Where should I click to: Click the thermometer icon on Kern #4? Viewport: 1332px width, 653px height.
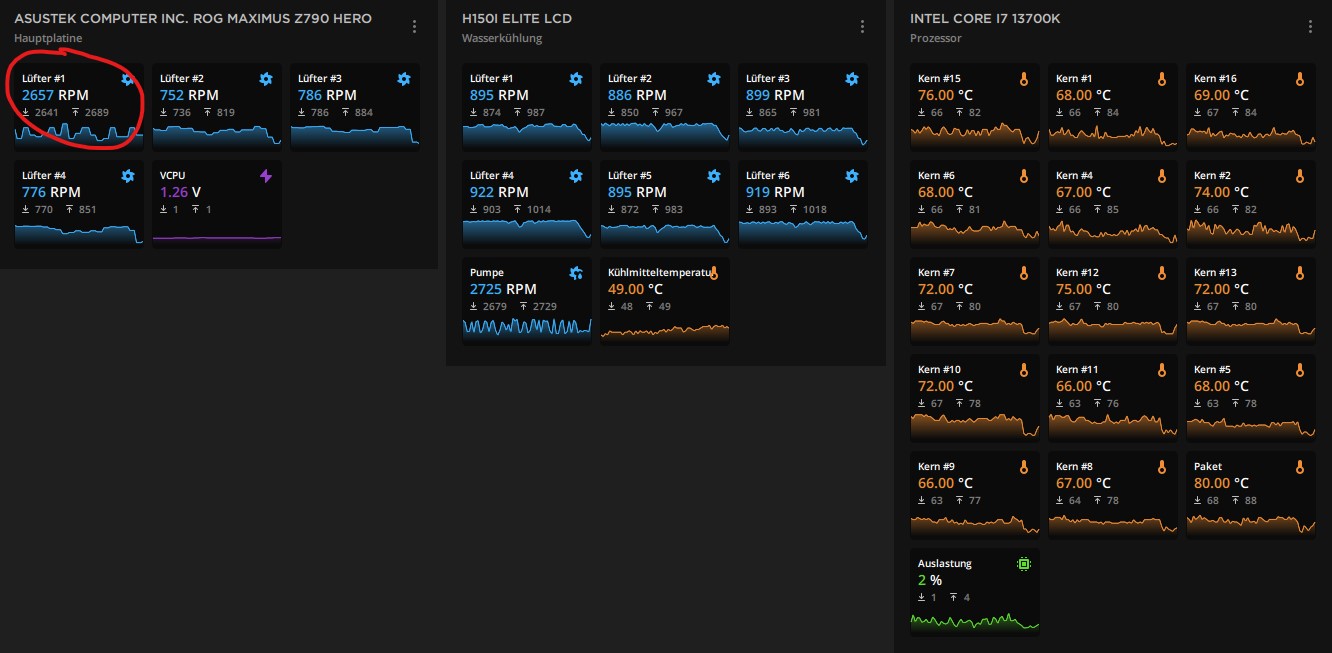tap(1162, 176)
